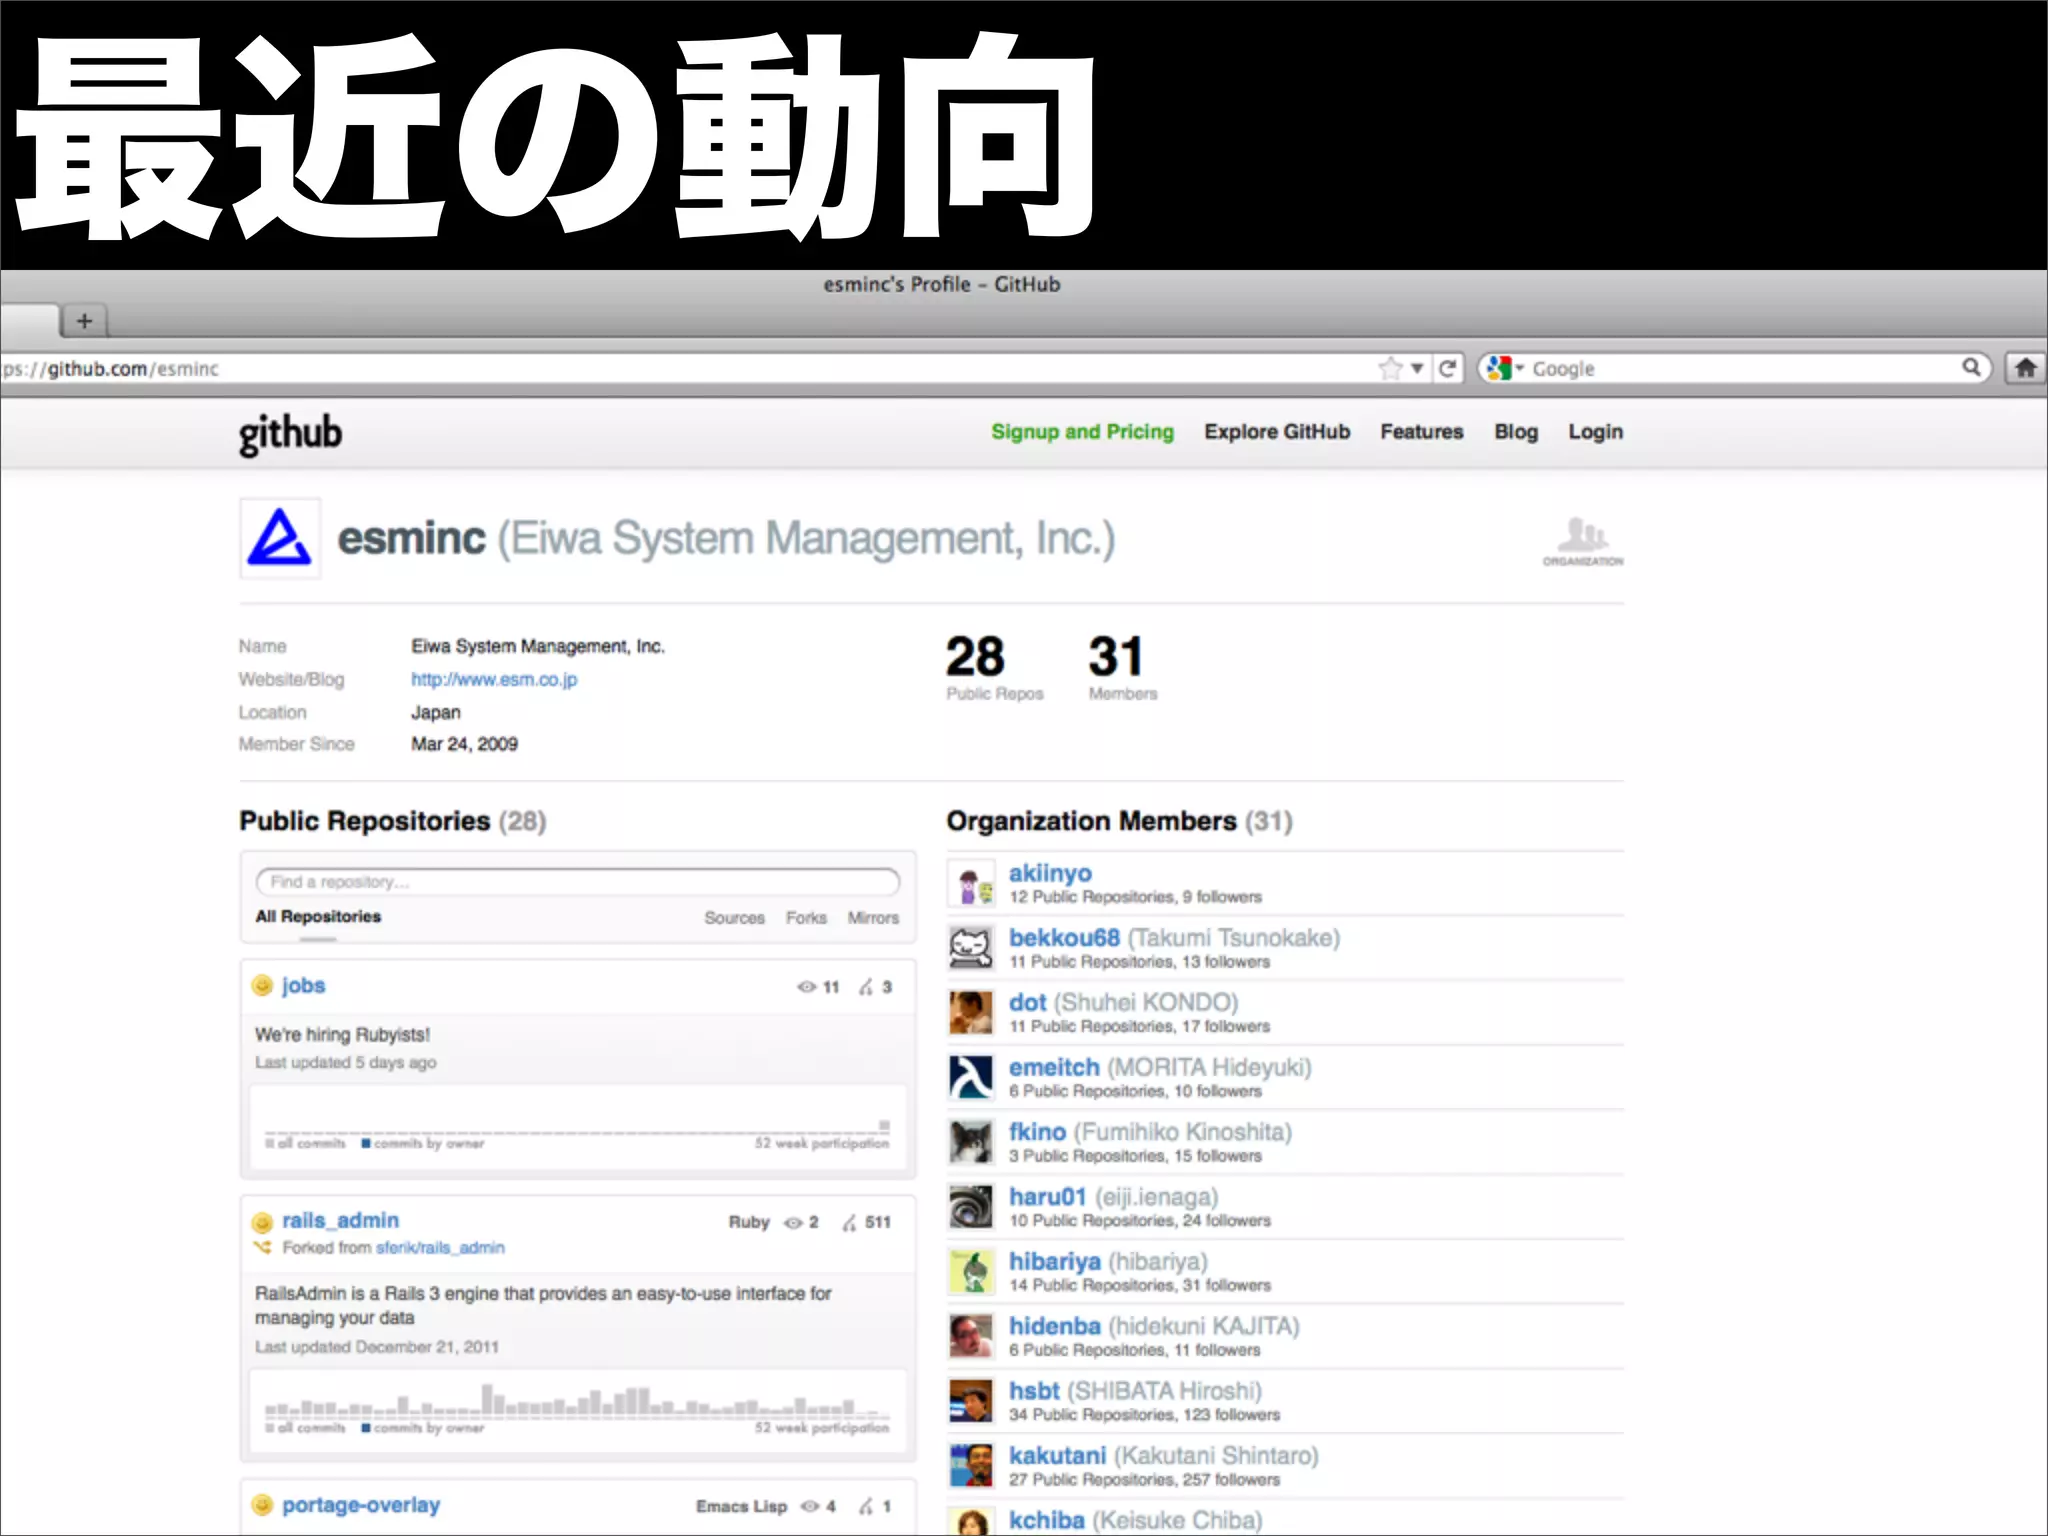Open the jobs repository
2048x1536 pixels.
click(303, 986)
